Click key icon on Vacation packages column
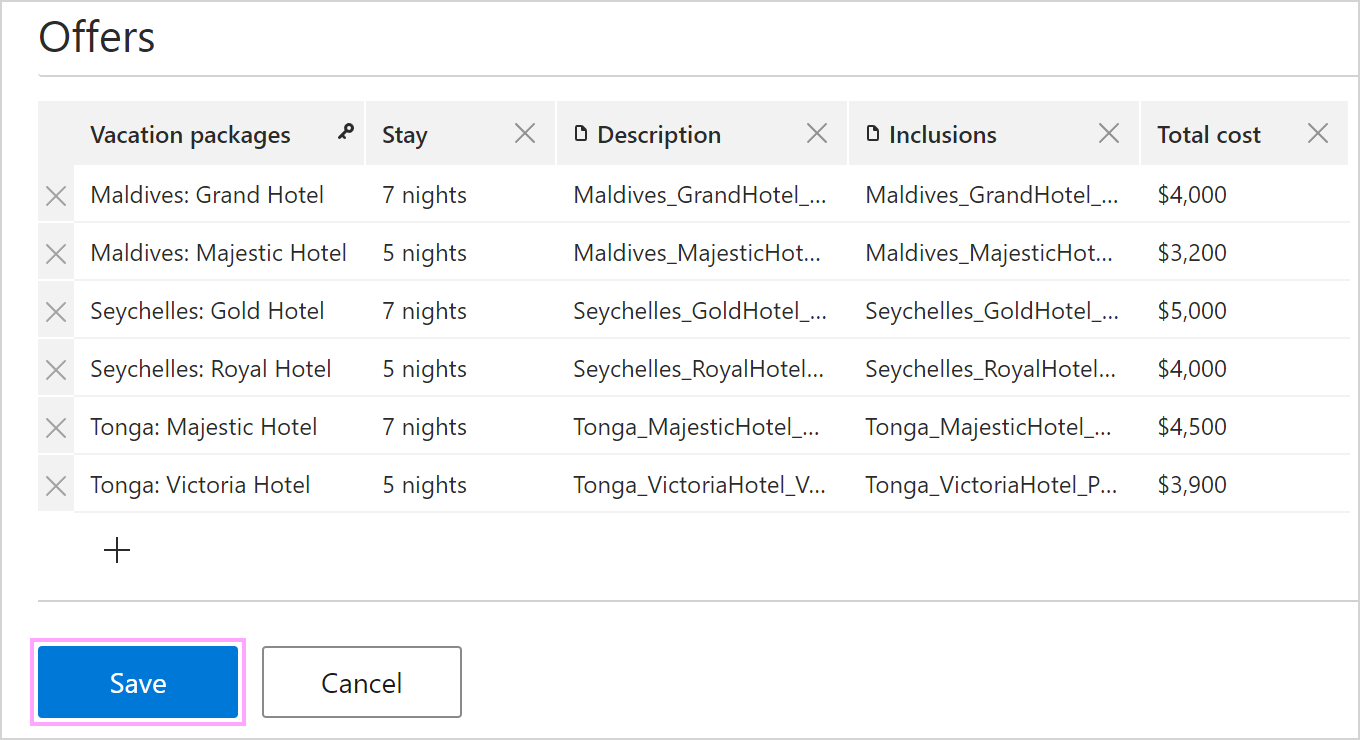This screenshot has width=1360, height=740. tap(346, 131)
